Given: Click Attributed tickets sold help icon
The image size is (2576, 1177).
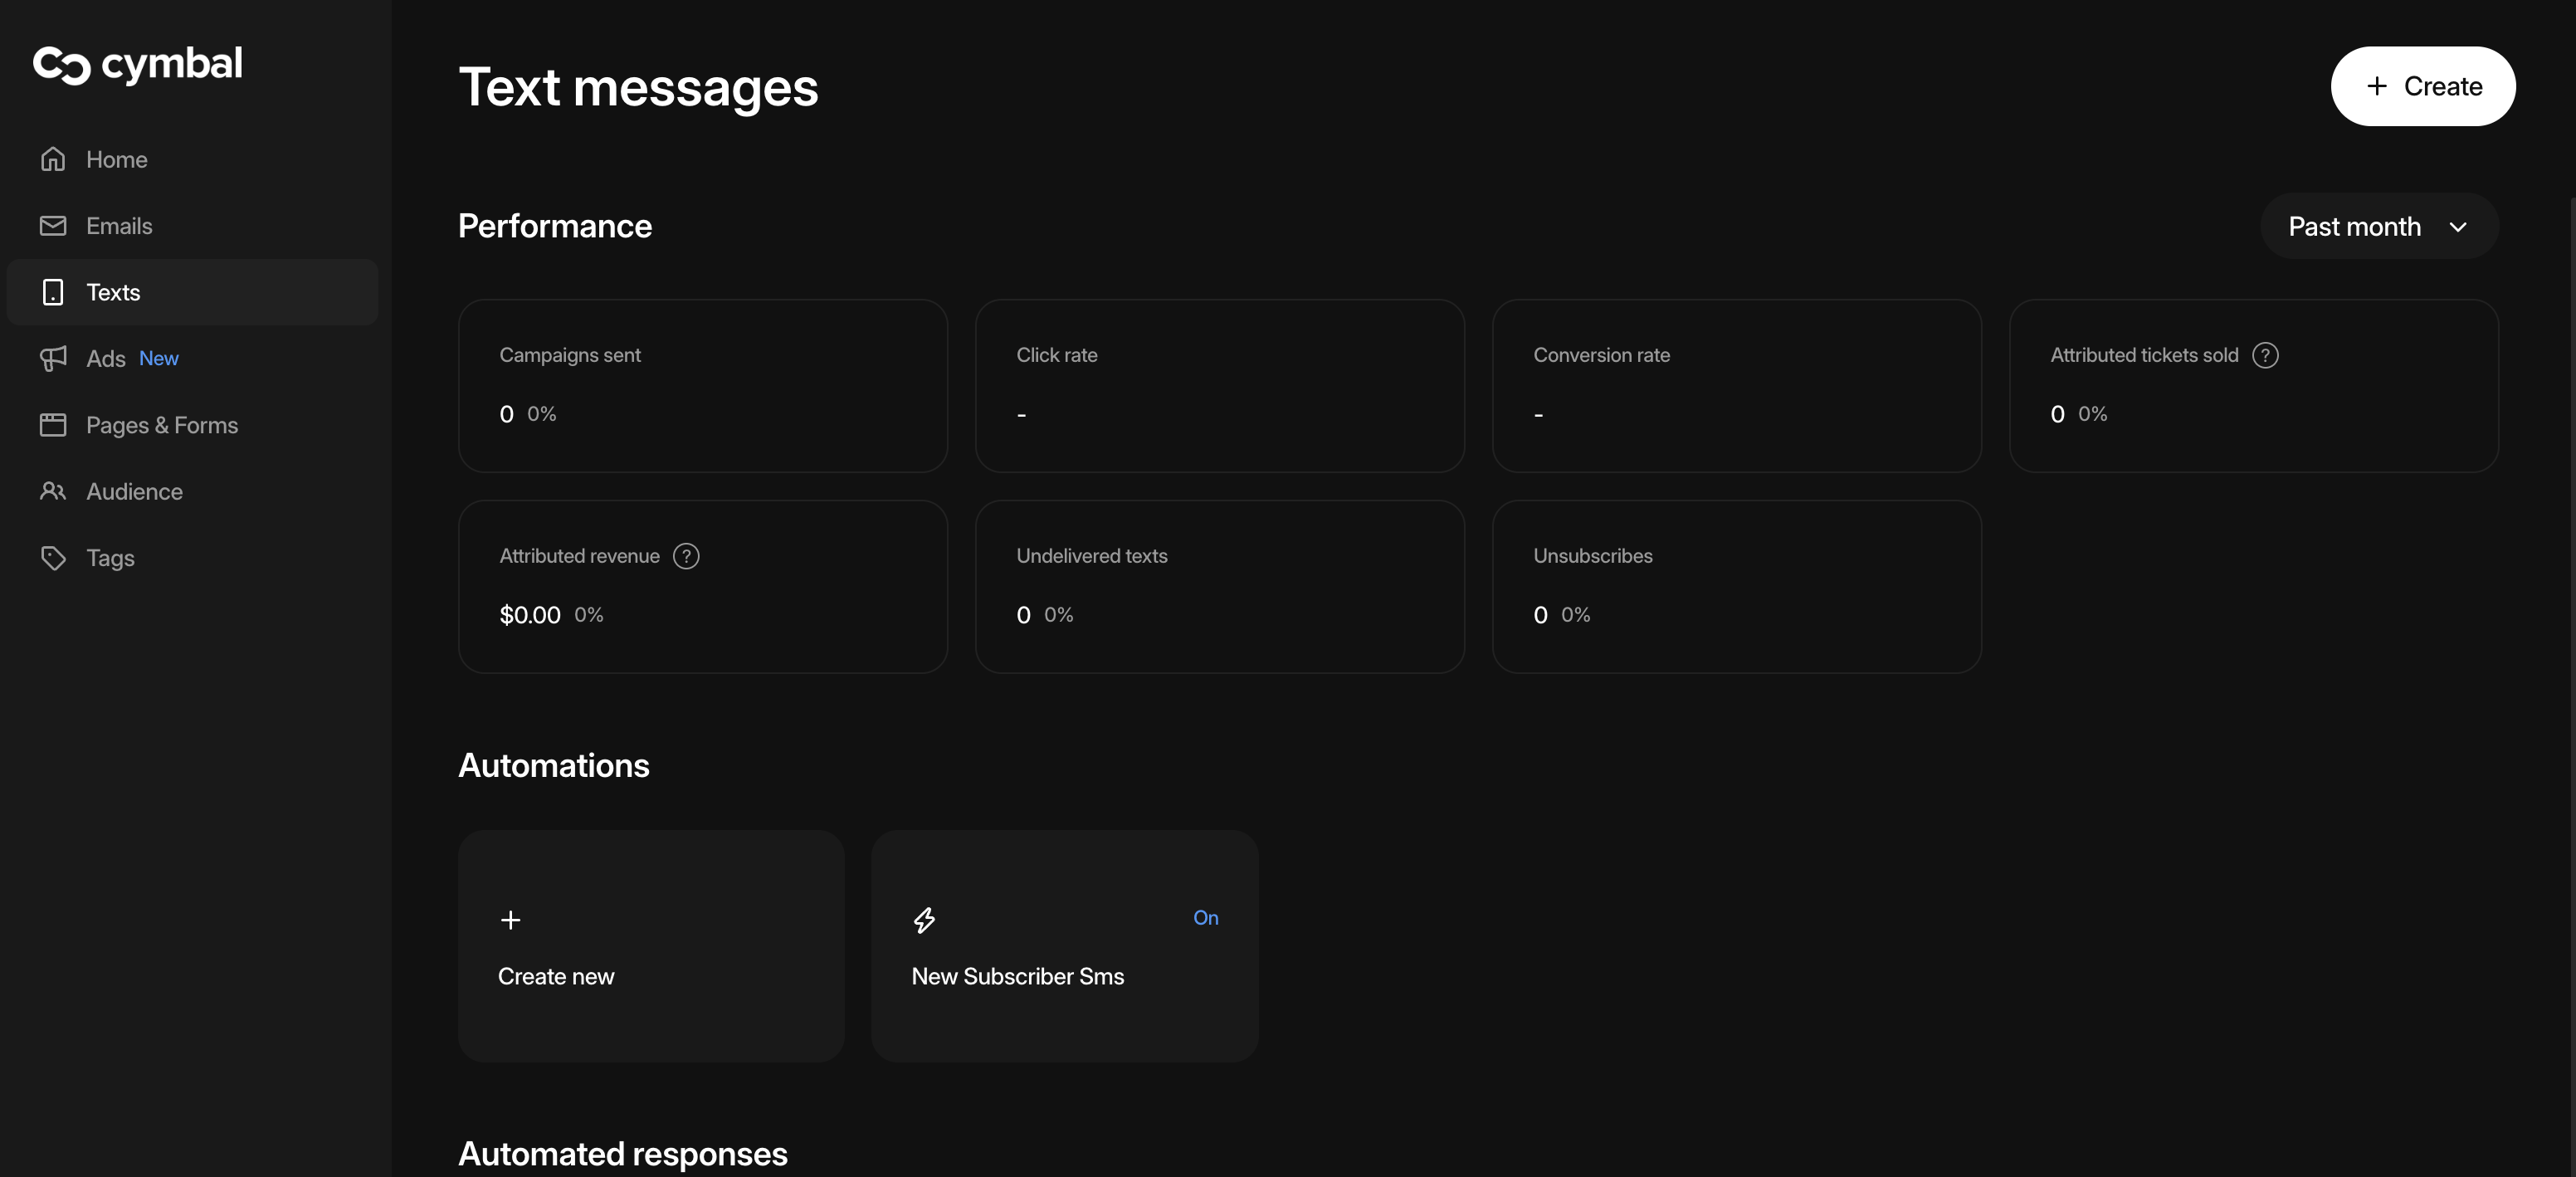Looking at the screenshot, I should tap(2265, 355).
